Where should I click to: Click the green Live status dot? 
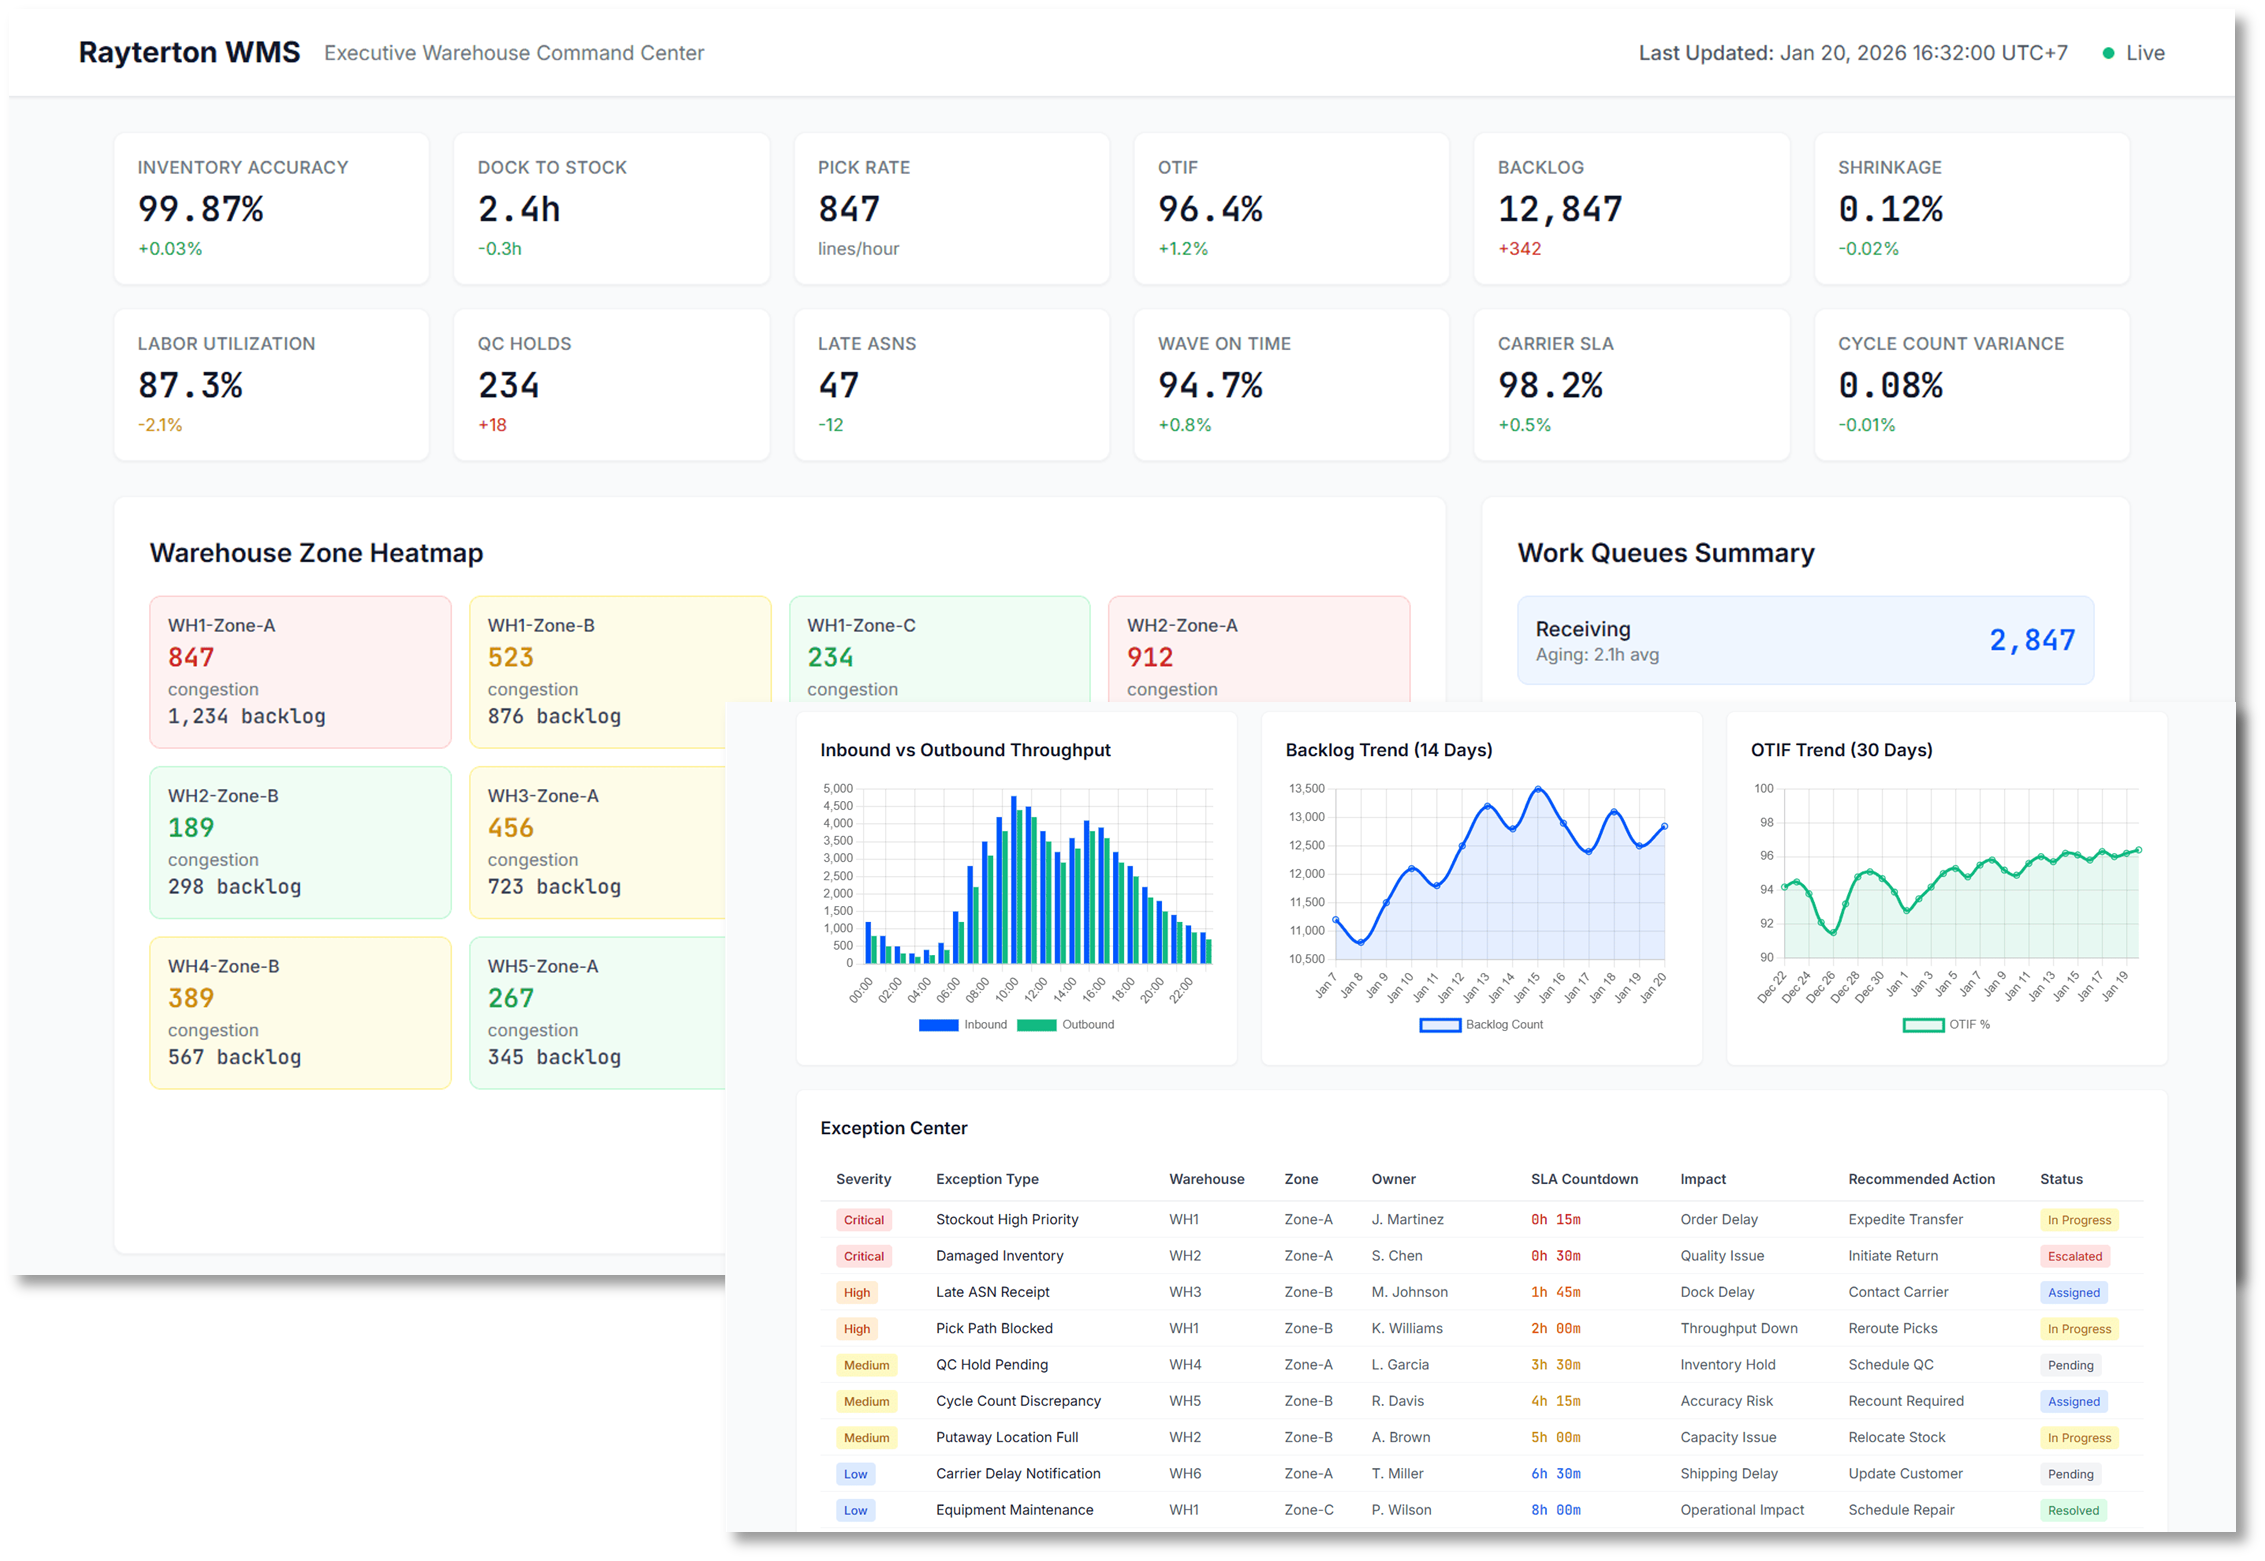pos(2108,53)
